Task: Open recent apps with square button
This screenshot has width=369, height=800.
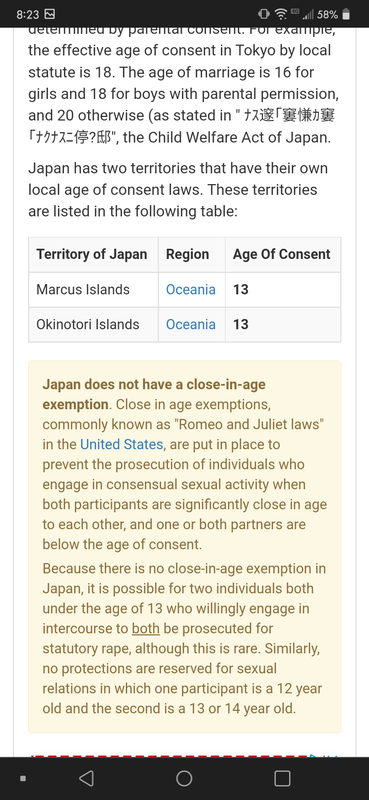Action: pos(282,778)
